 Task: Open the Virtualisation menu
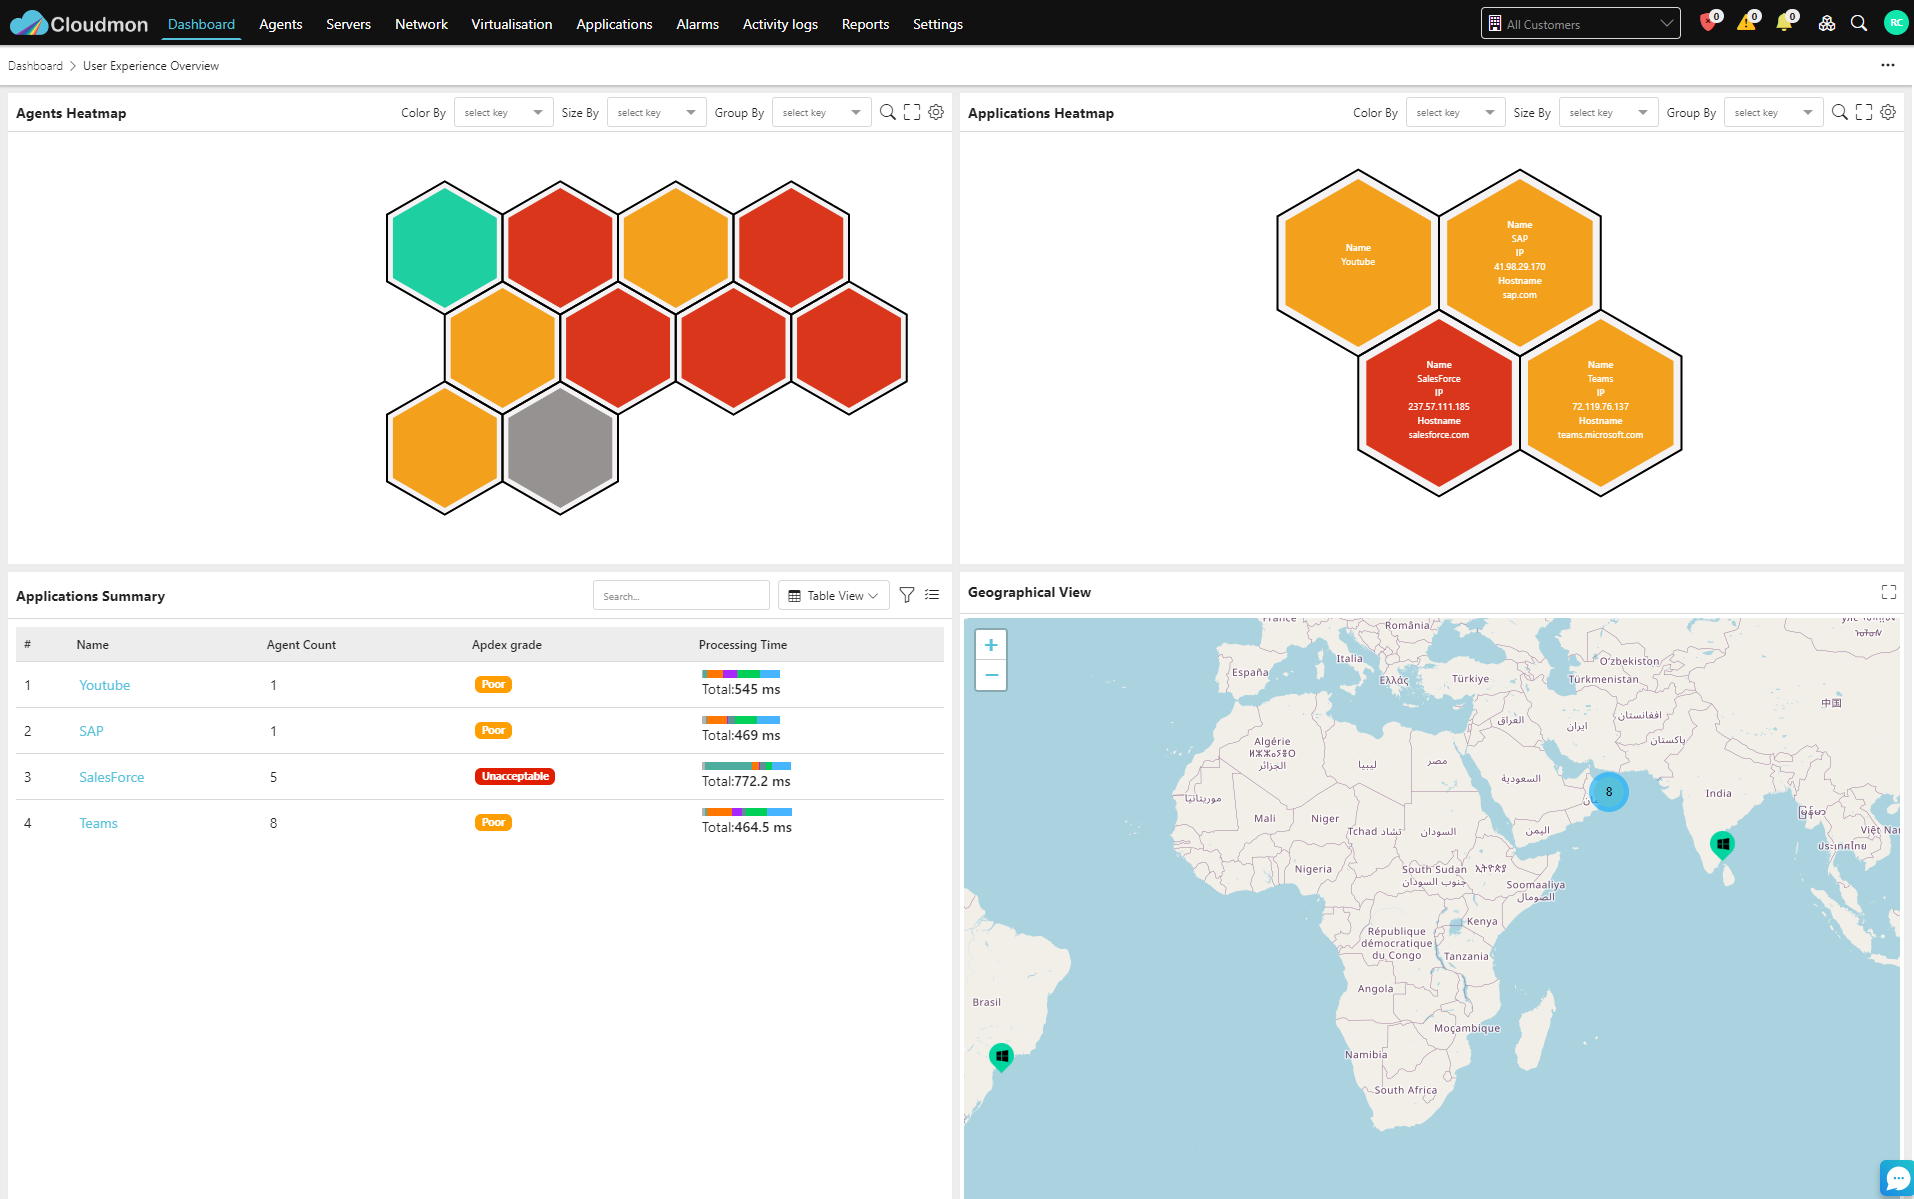point(511,24)
